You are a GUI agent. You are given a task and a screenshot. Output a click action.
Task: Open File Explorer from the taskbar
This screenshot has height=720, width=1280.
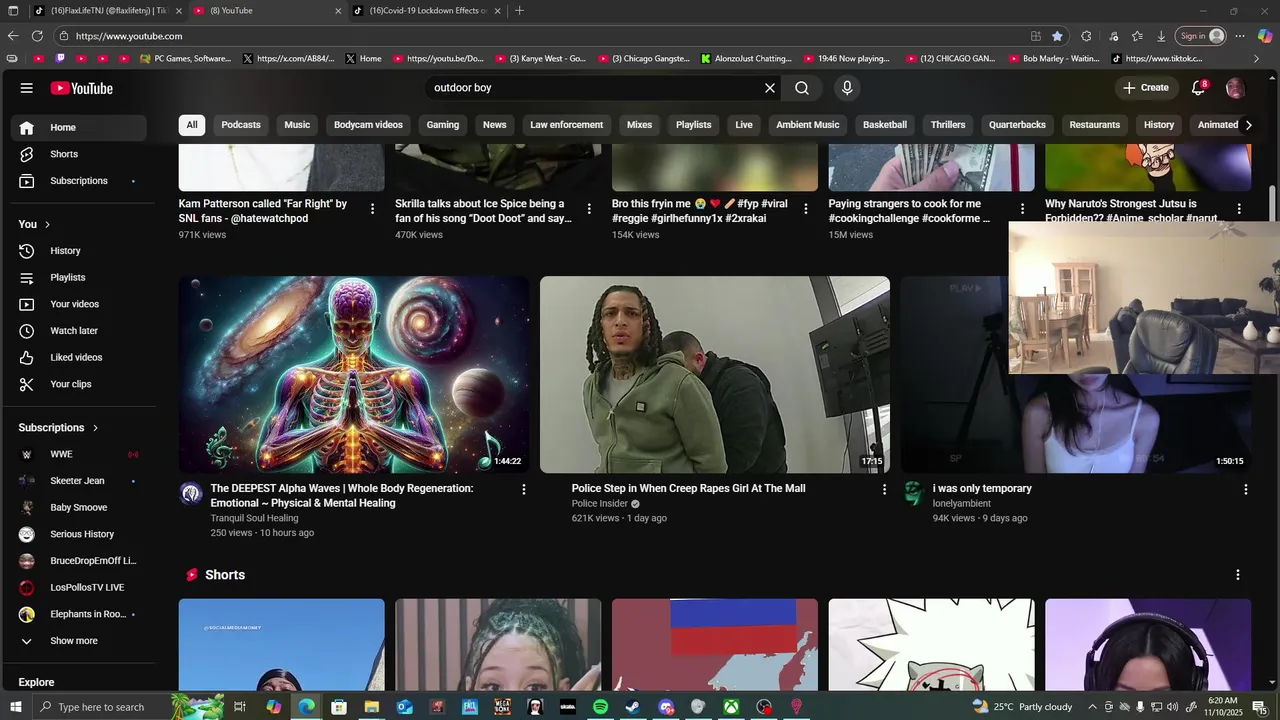[x=372, y=707]
